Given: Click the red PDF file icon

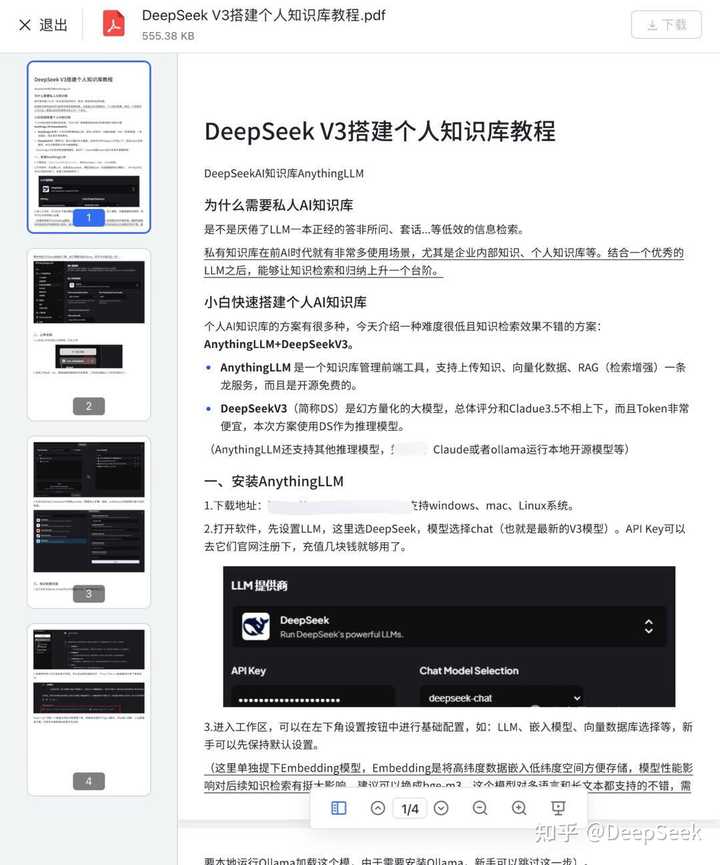Looking at the screenshot, I should (x=114, y=24).
